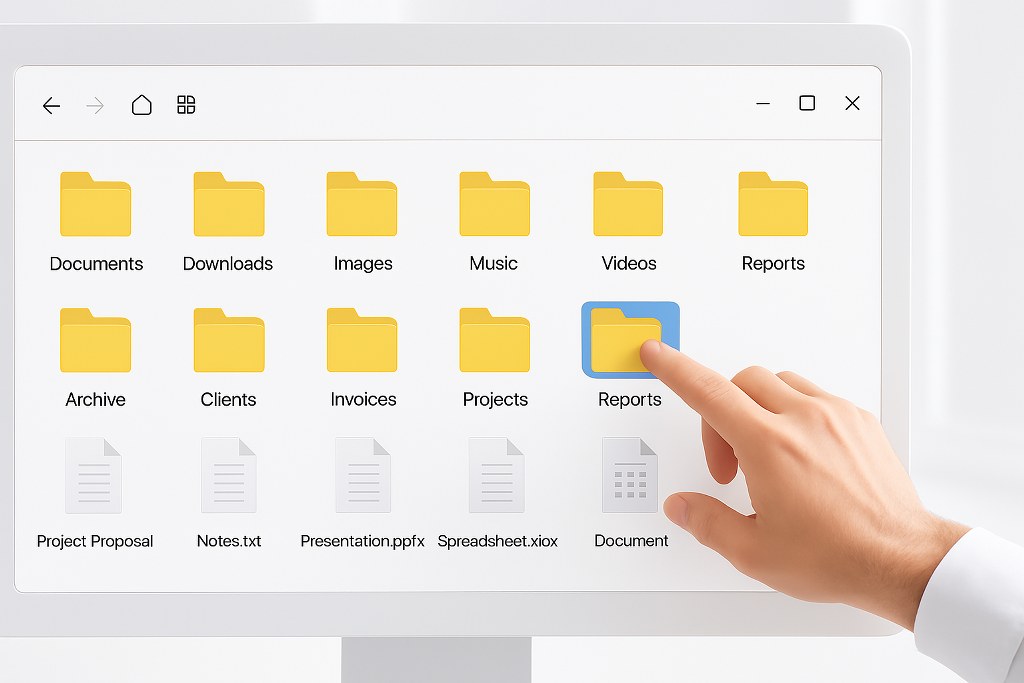Switch to grid view layout

185,104
